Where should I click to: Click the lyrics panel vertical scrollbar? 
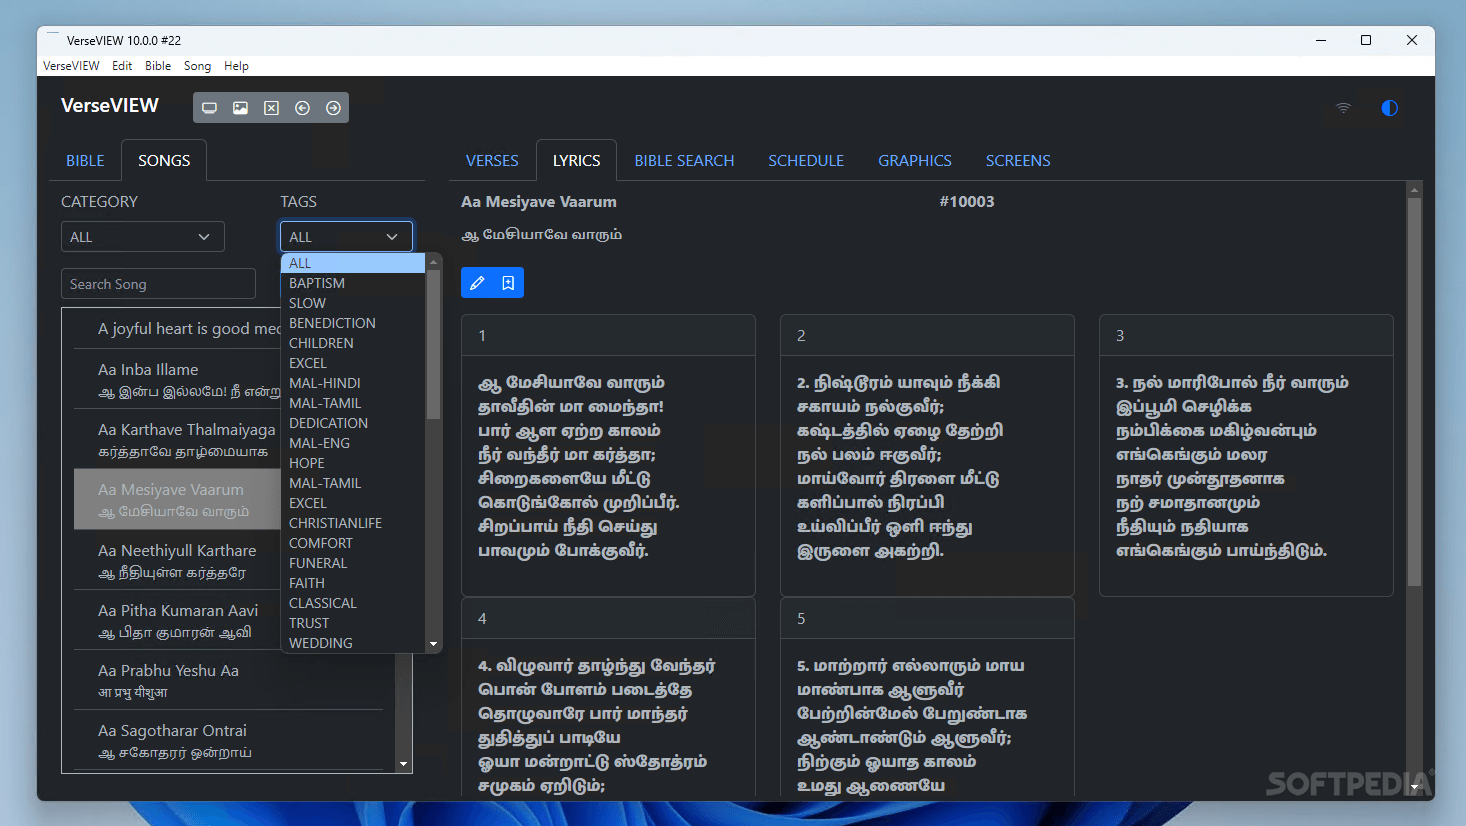click(1414, 390)
